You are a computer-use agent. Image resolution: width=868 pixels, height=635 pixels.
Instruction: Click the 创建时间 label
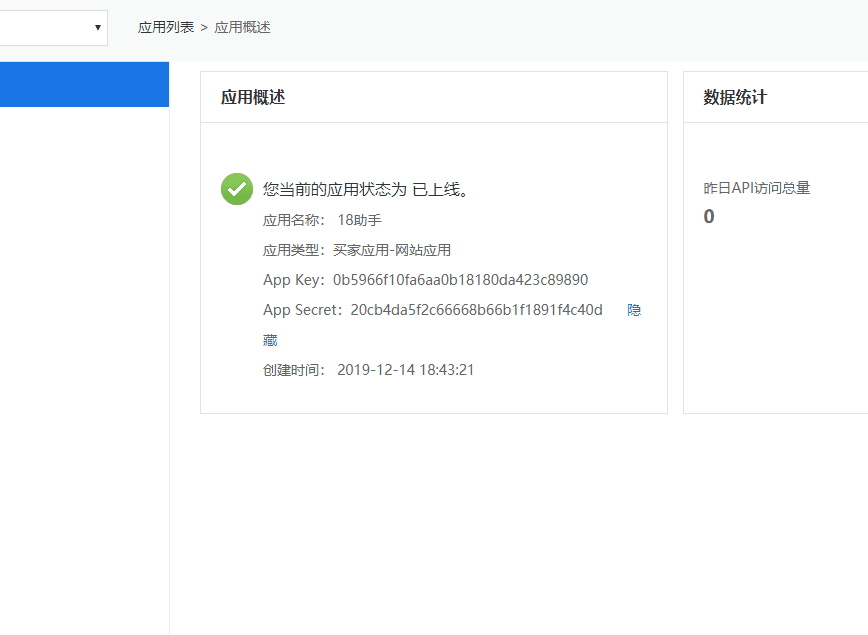point(294,370)
